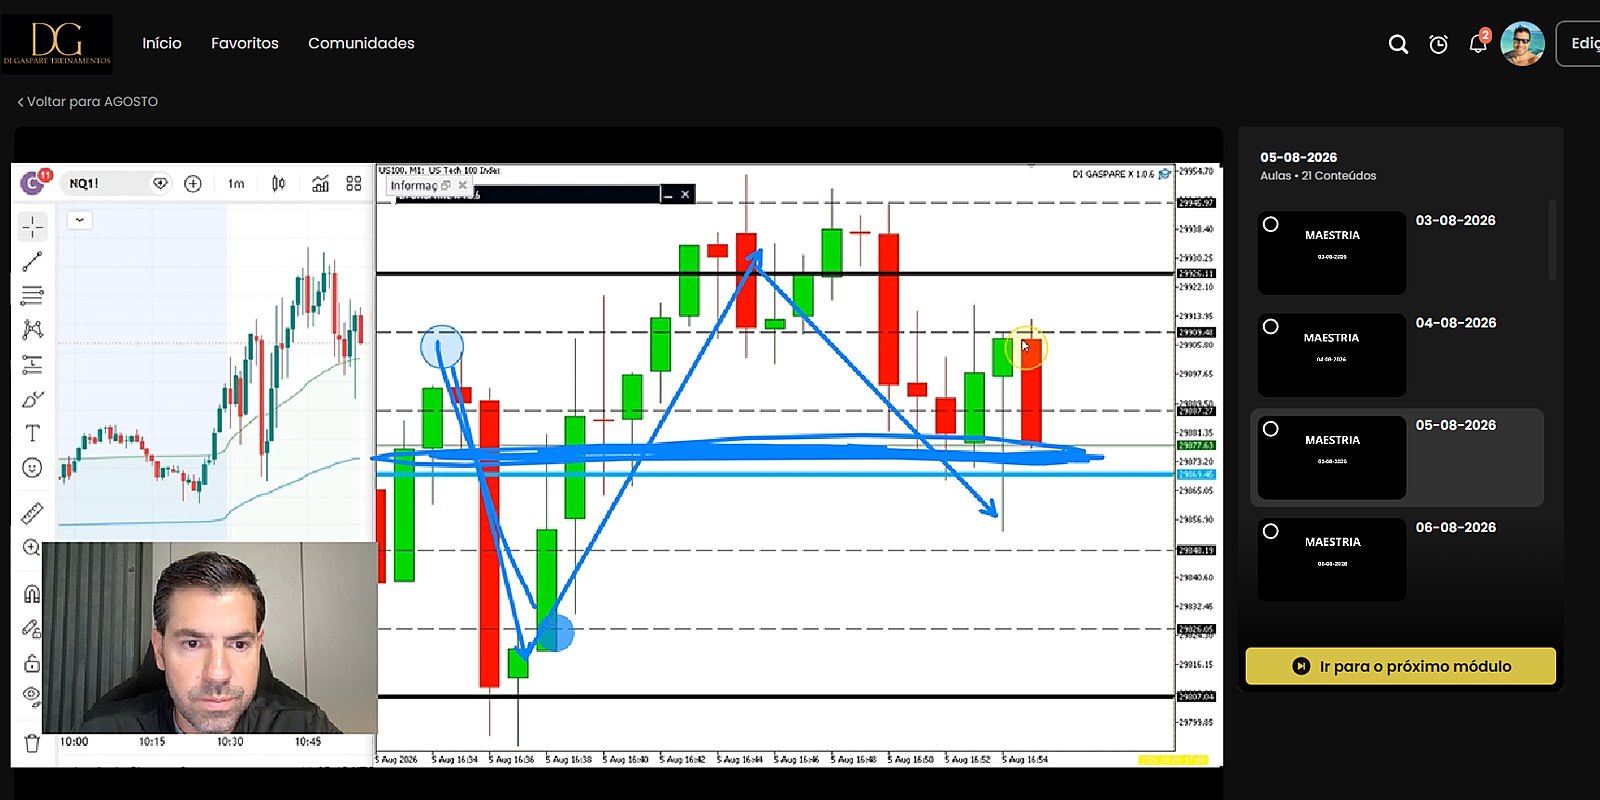Screen dimensions: 1600x800
Task: Open the search icon in the header
Action: tap(1398, 44)
